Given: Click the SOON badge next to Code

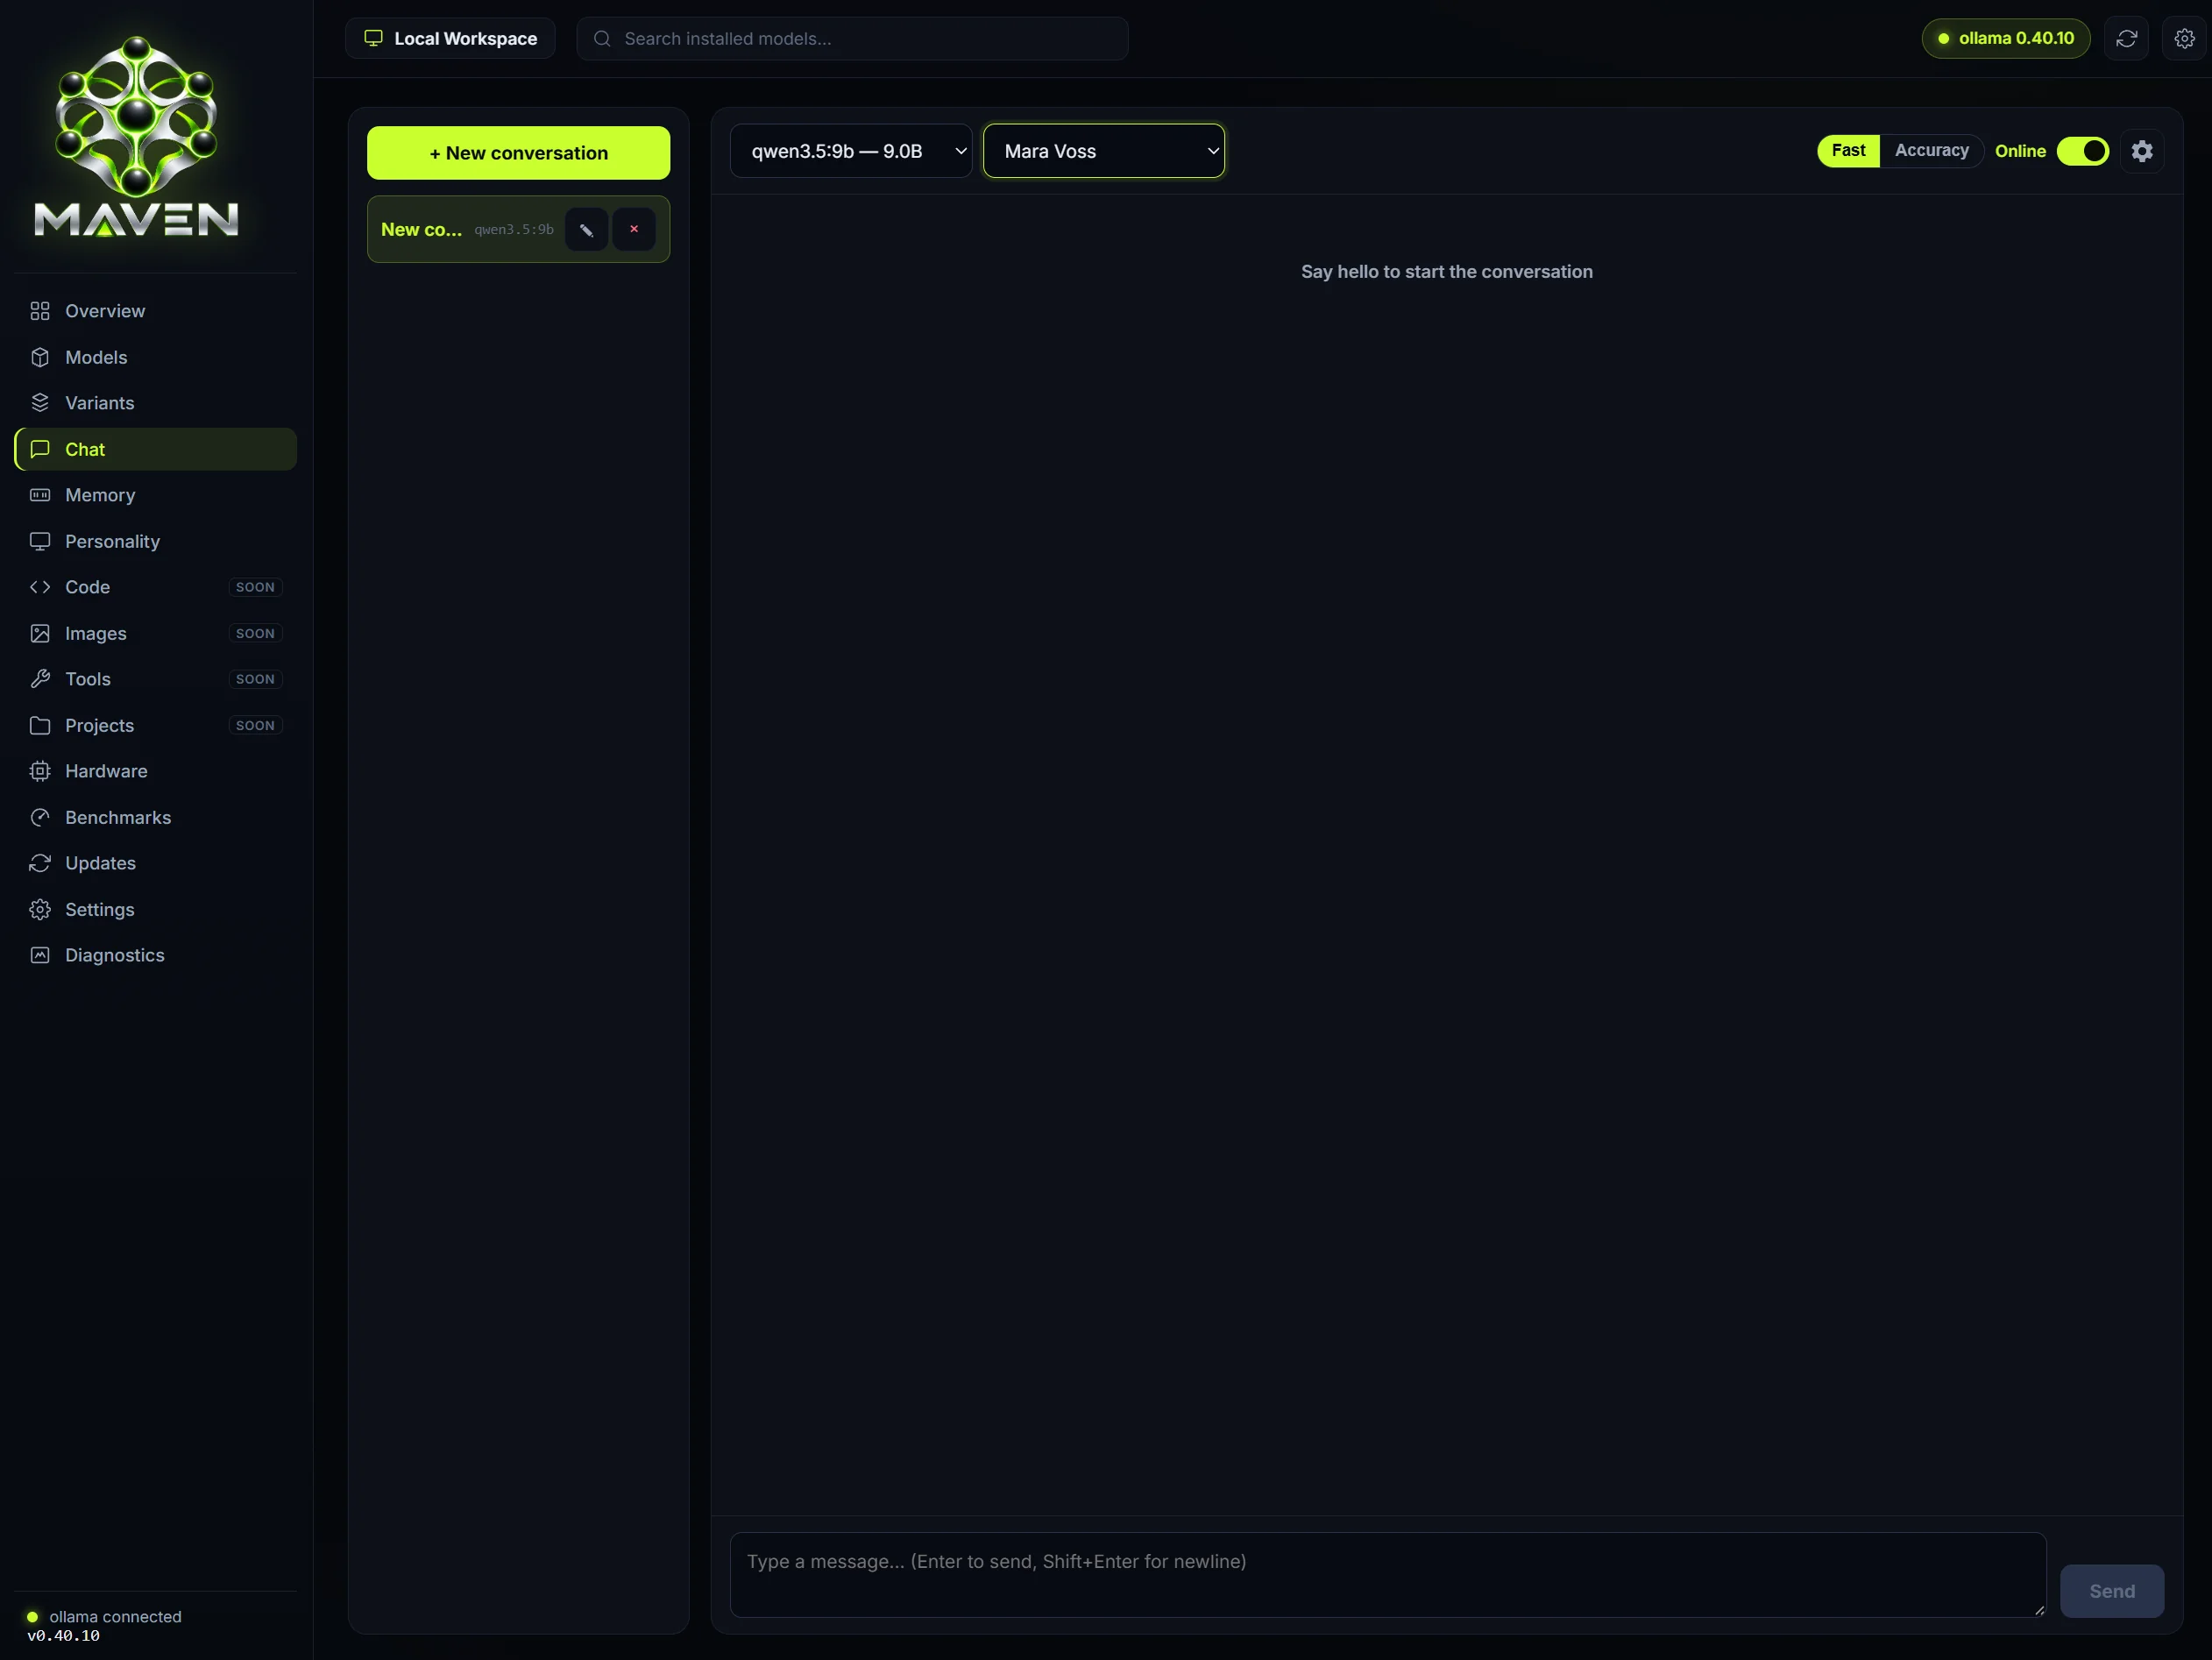Looking at the screenshot, I should coord(255,587).
